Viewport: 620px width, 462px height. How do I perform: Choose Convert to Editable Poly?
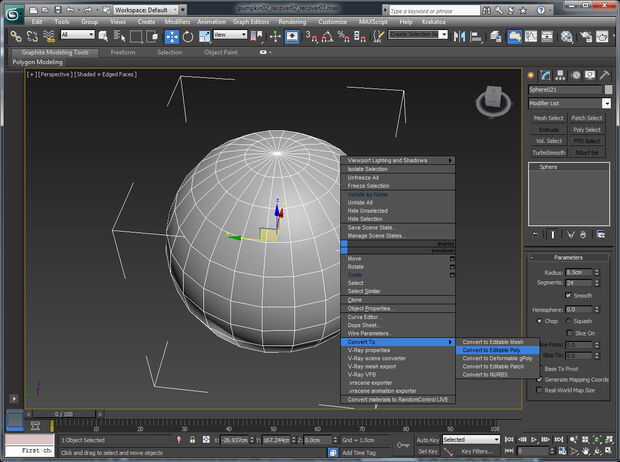tap(490, 350)
